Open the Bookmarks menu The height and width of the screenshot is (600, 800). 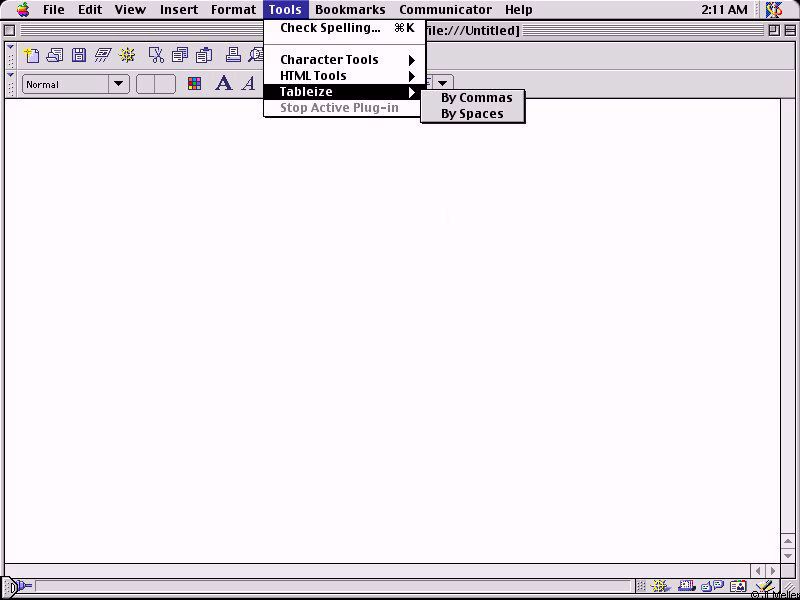[x=350, y=10]
